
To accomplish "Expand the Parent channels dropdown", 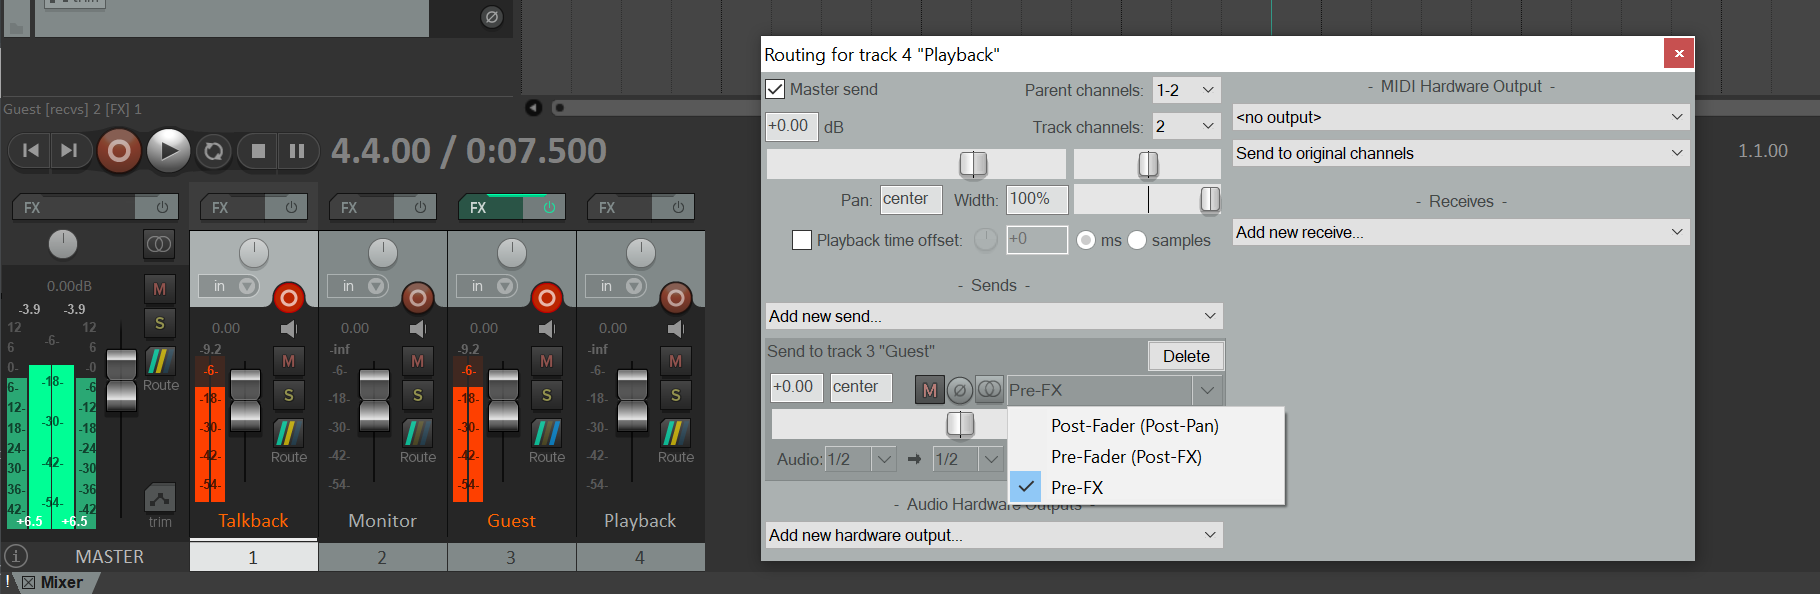I will pos(1186,90).
